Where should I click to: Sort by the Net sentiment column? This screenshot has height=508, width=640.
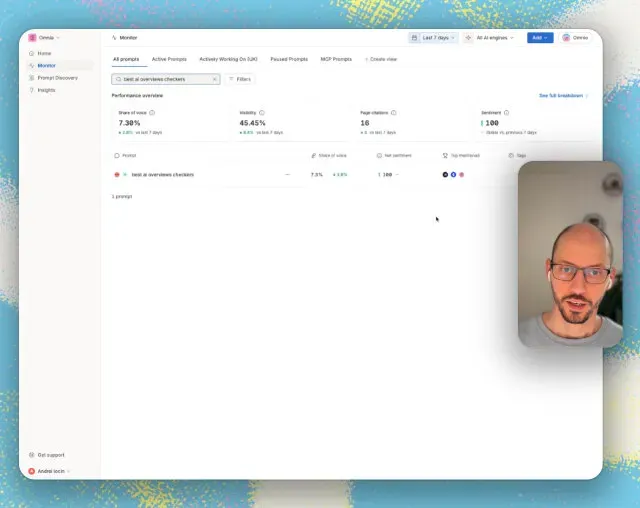click(394, 155)
